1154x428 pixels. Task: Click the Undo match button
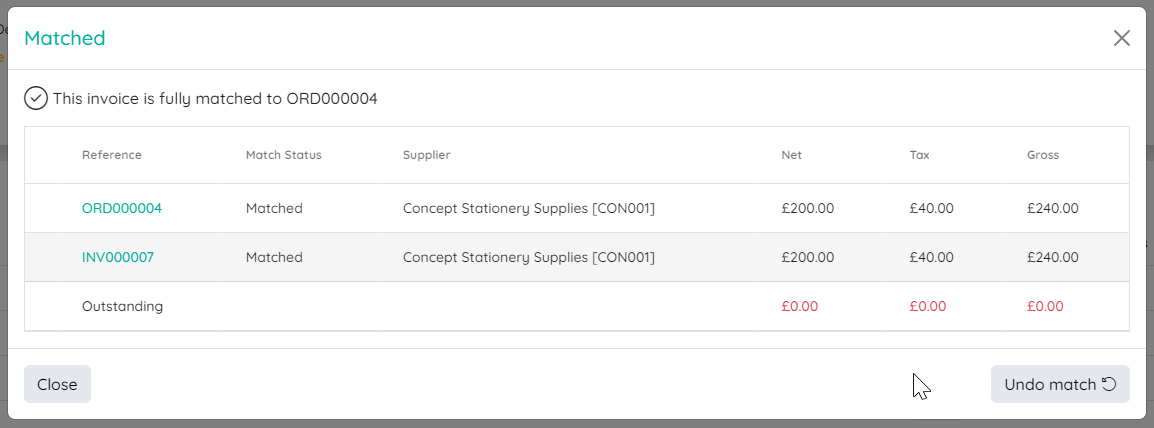1060,384
